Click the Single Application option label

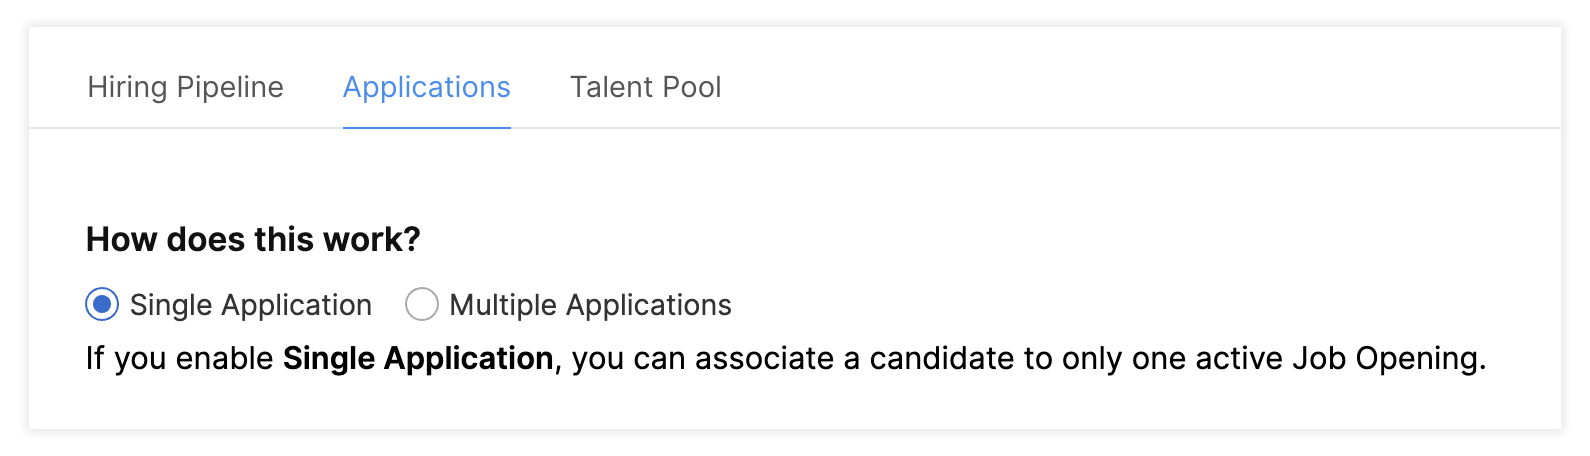tap(251, 305)
